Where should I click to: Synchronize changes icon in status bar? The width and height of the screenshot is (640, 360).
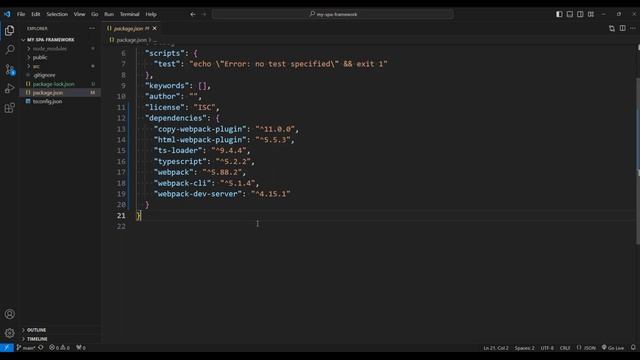41,348
